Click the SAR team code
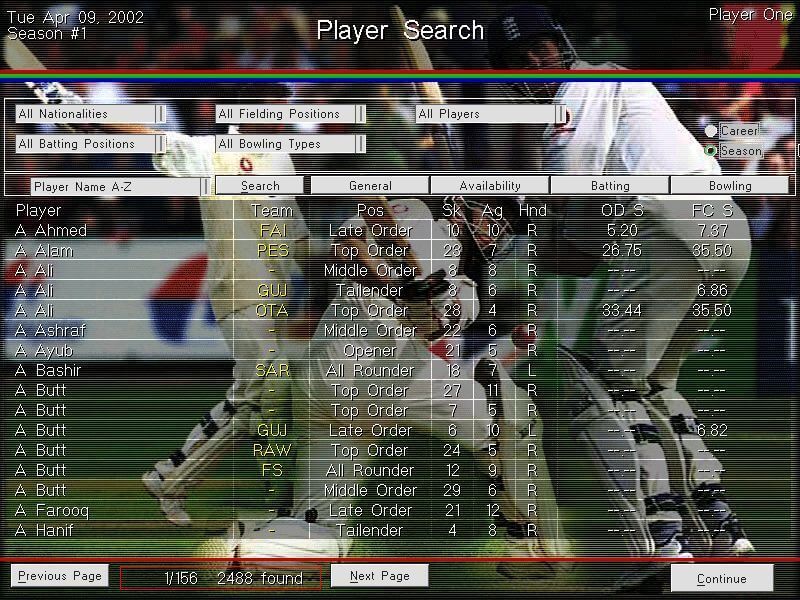Viewport: 800px width, 600px height. coord(272,370)
